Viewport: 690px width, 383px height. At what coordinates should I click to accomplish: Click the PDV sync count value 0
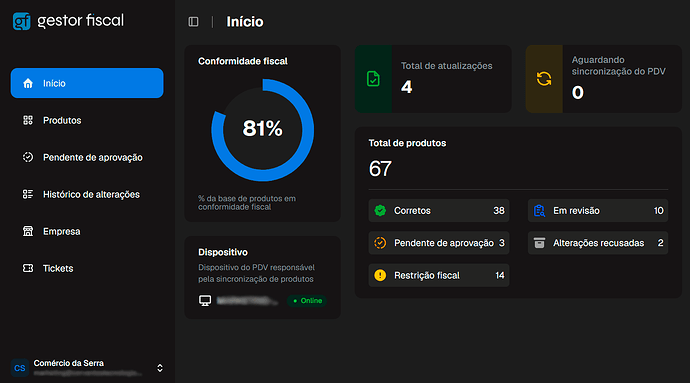(x=578, y=92)
